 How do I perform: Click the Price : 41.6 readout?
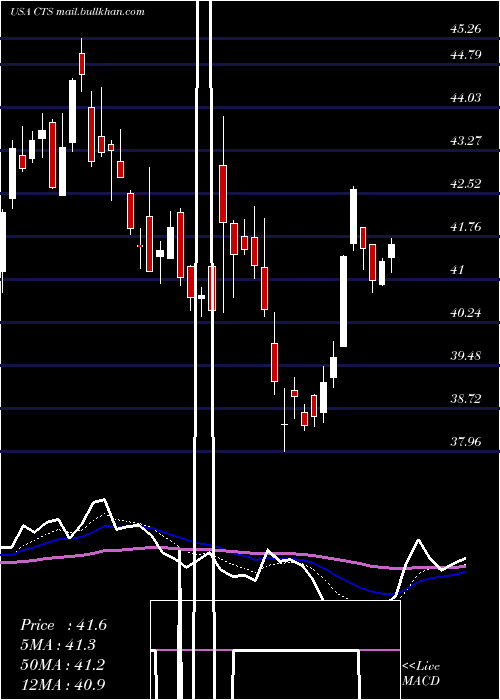63,625
